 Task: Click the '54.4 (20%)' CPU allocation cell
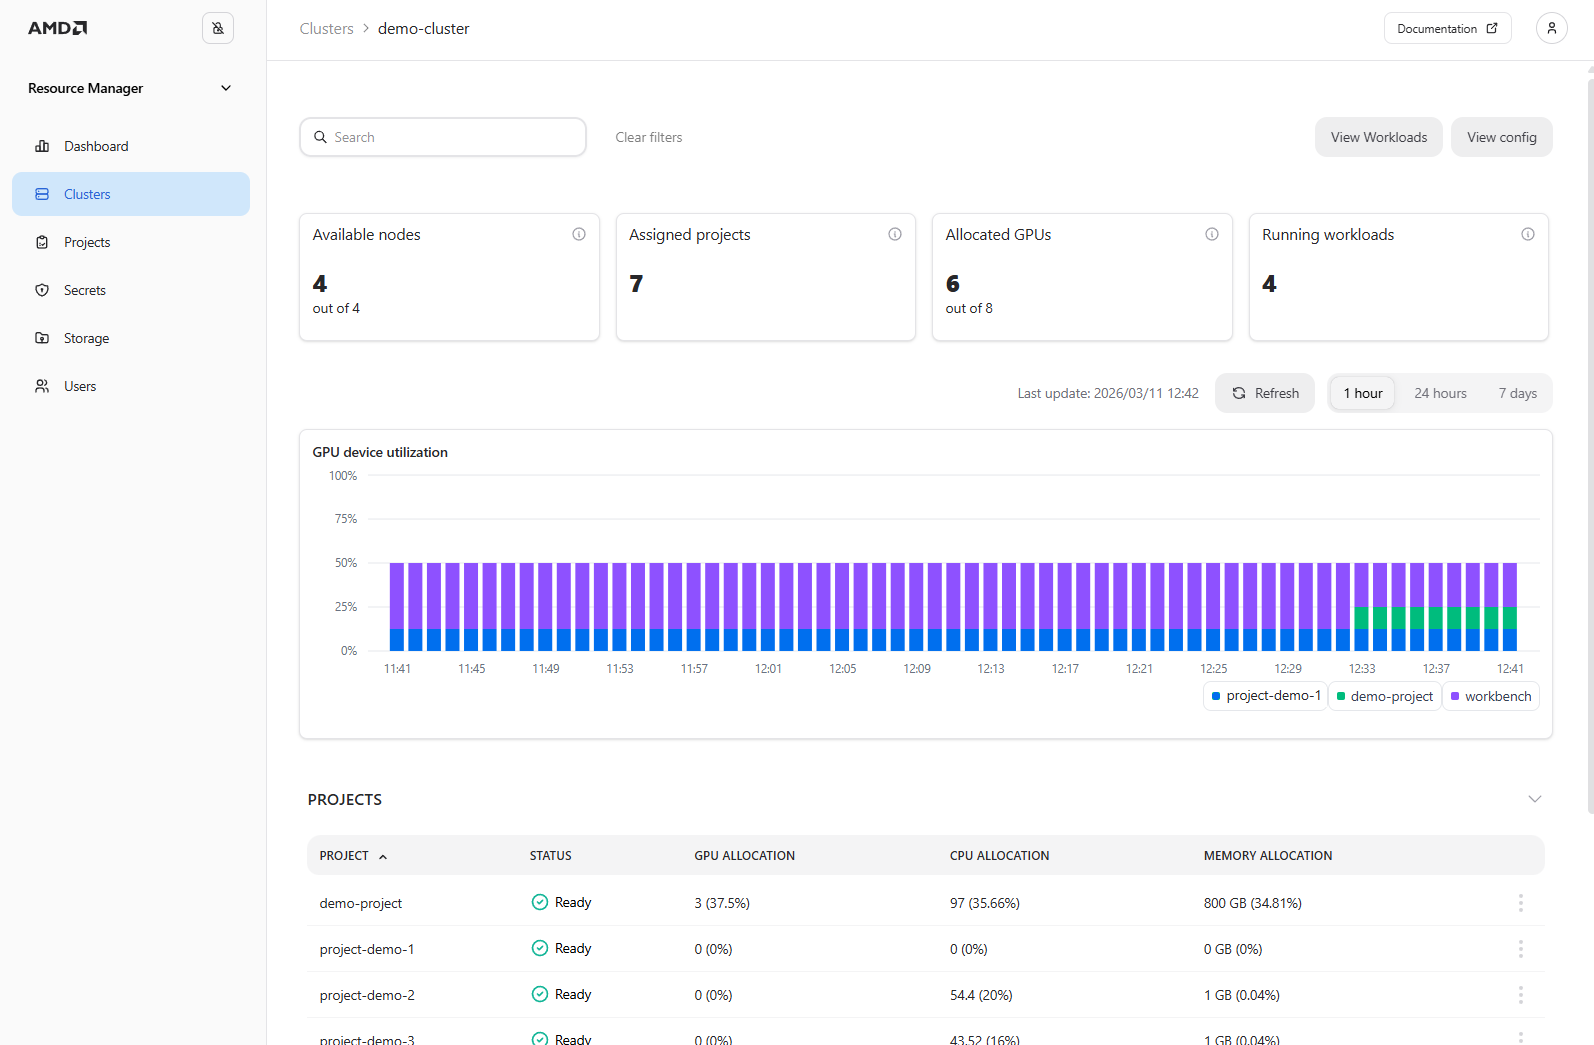(981, 995)
